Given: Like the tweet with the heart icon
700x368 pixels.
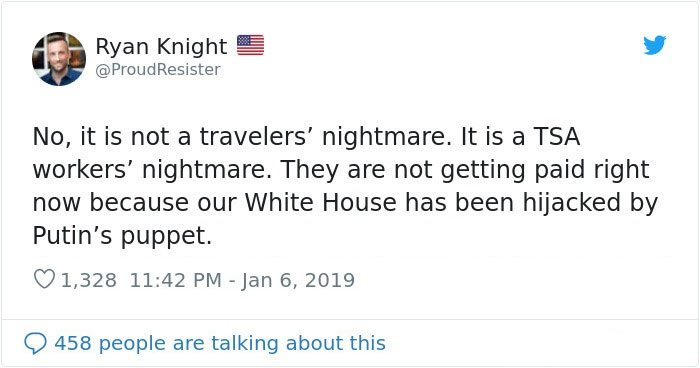Looking at the screenshot, I should [44, 280].
